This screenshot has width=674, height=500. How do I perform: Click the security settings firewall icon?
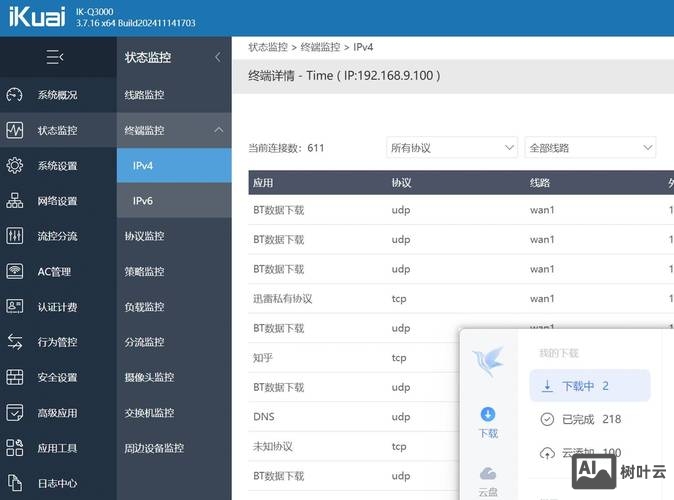(15, 377)
